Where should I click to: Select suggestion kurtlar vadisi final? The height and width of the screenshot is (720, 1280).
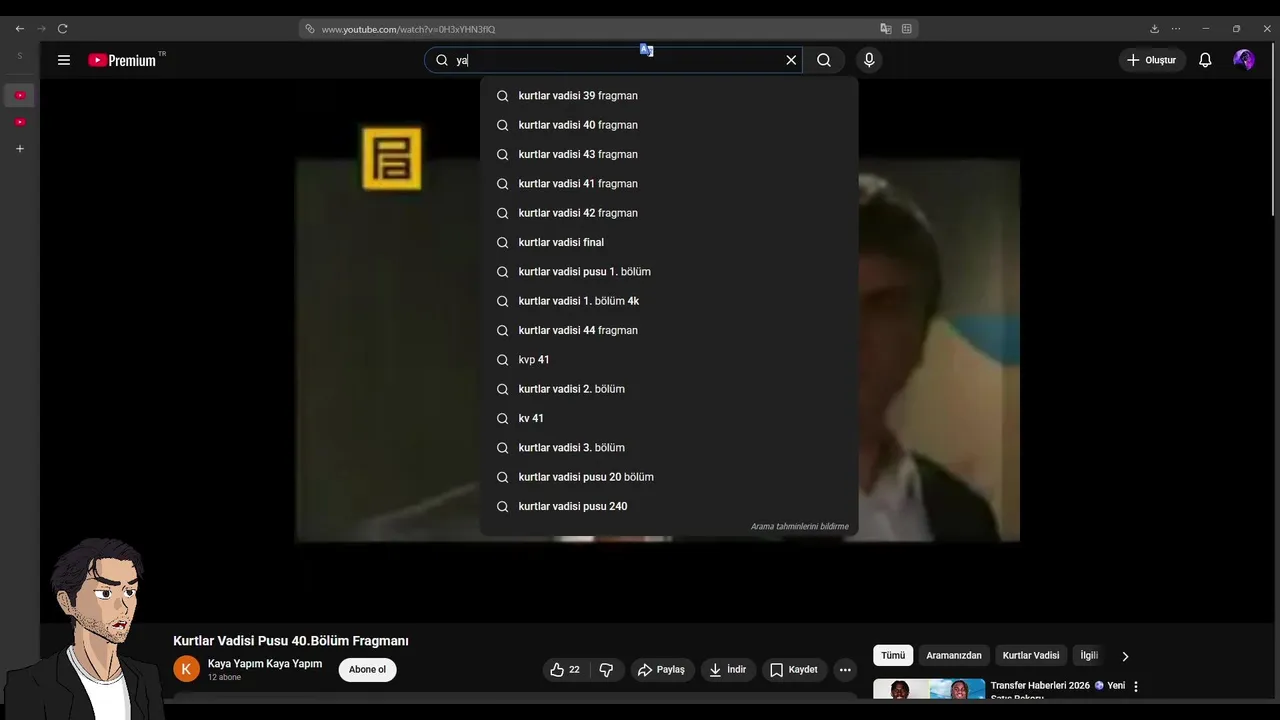coord(669,242)
